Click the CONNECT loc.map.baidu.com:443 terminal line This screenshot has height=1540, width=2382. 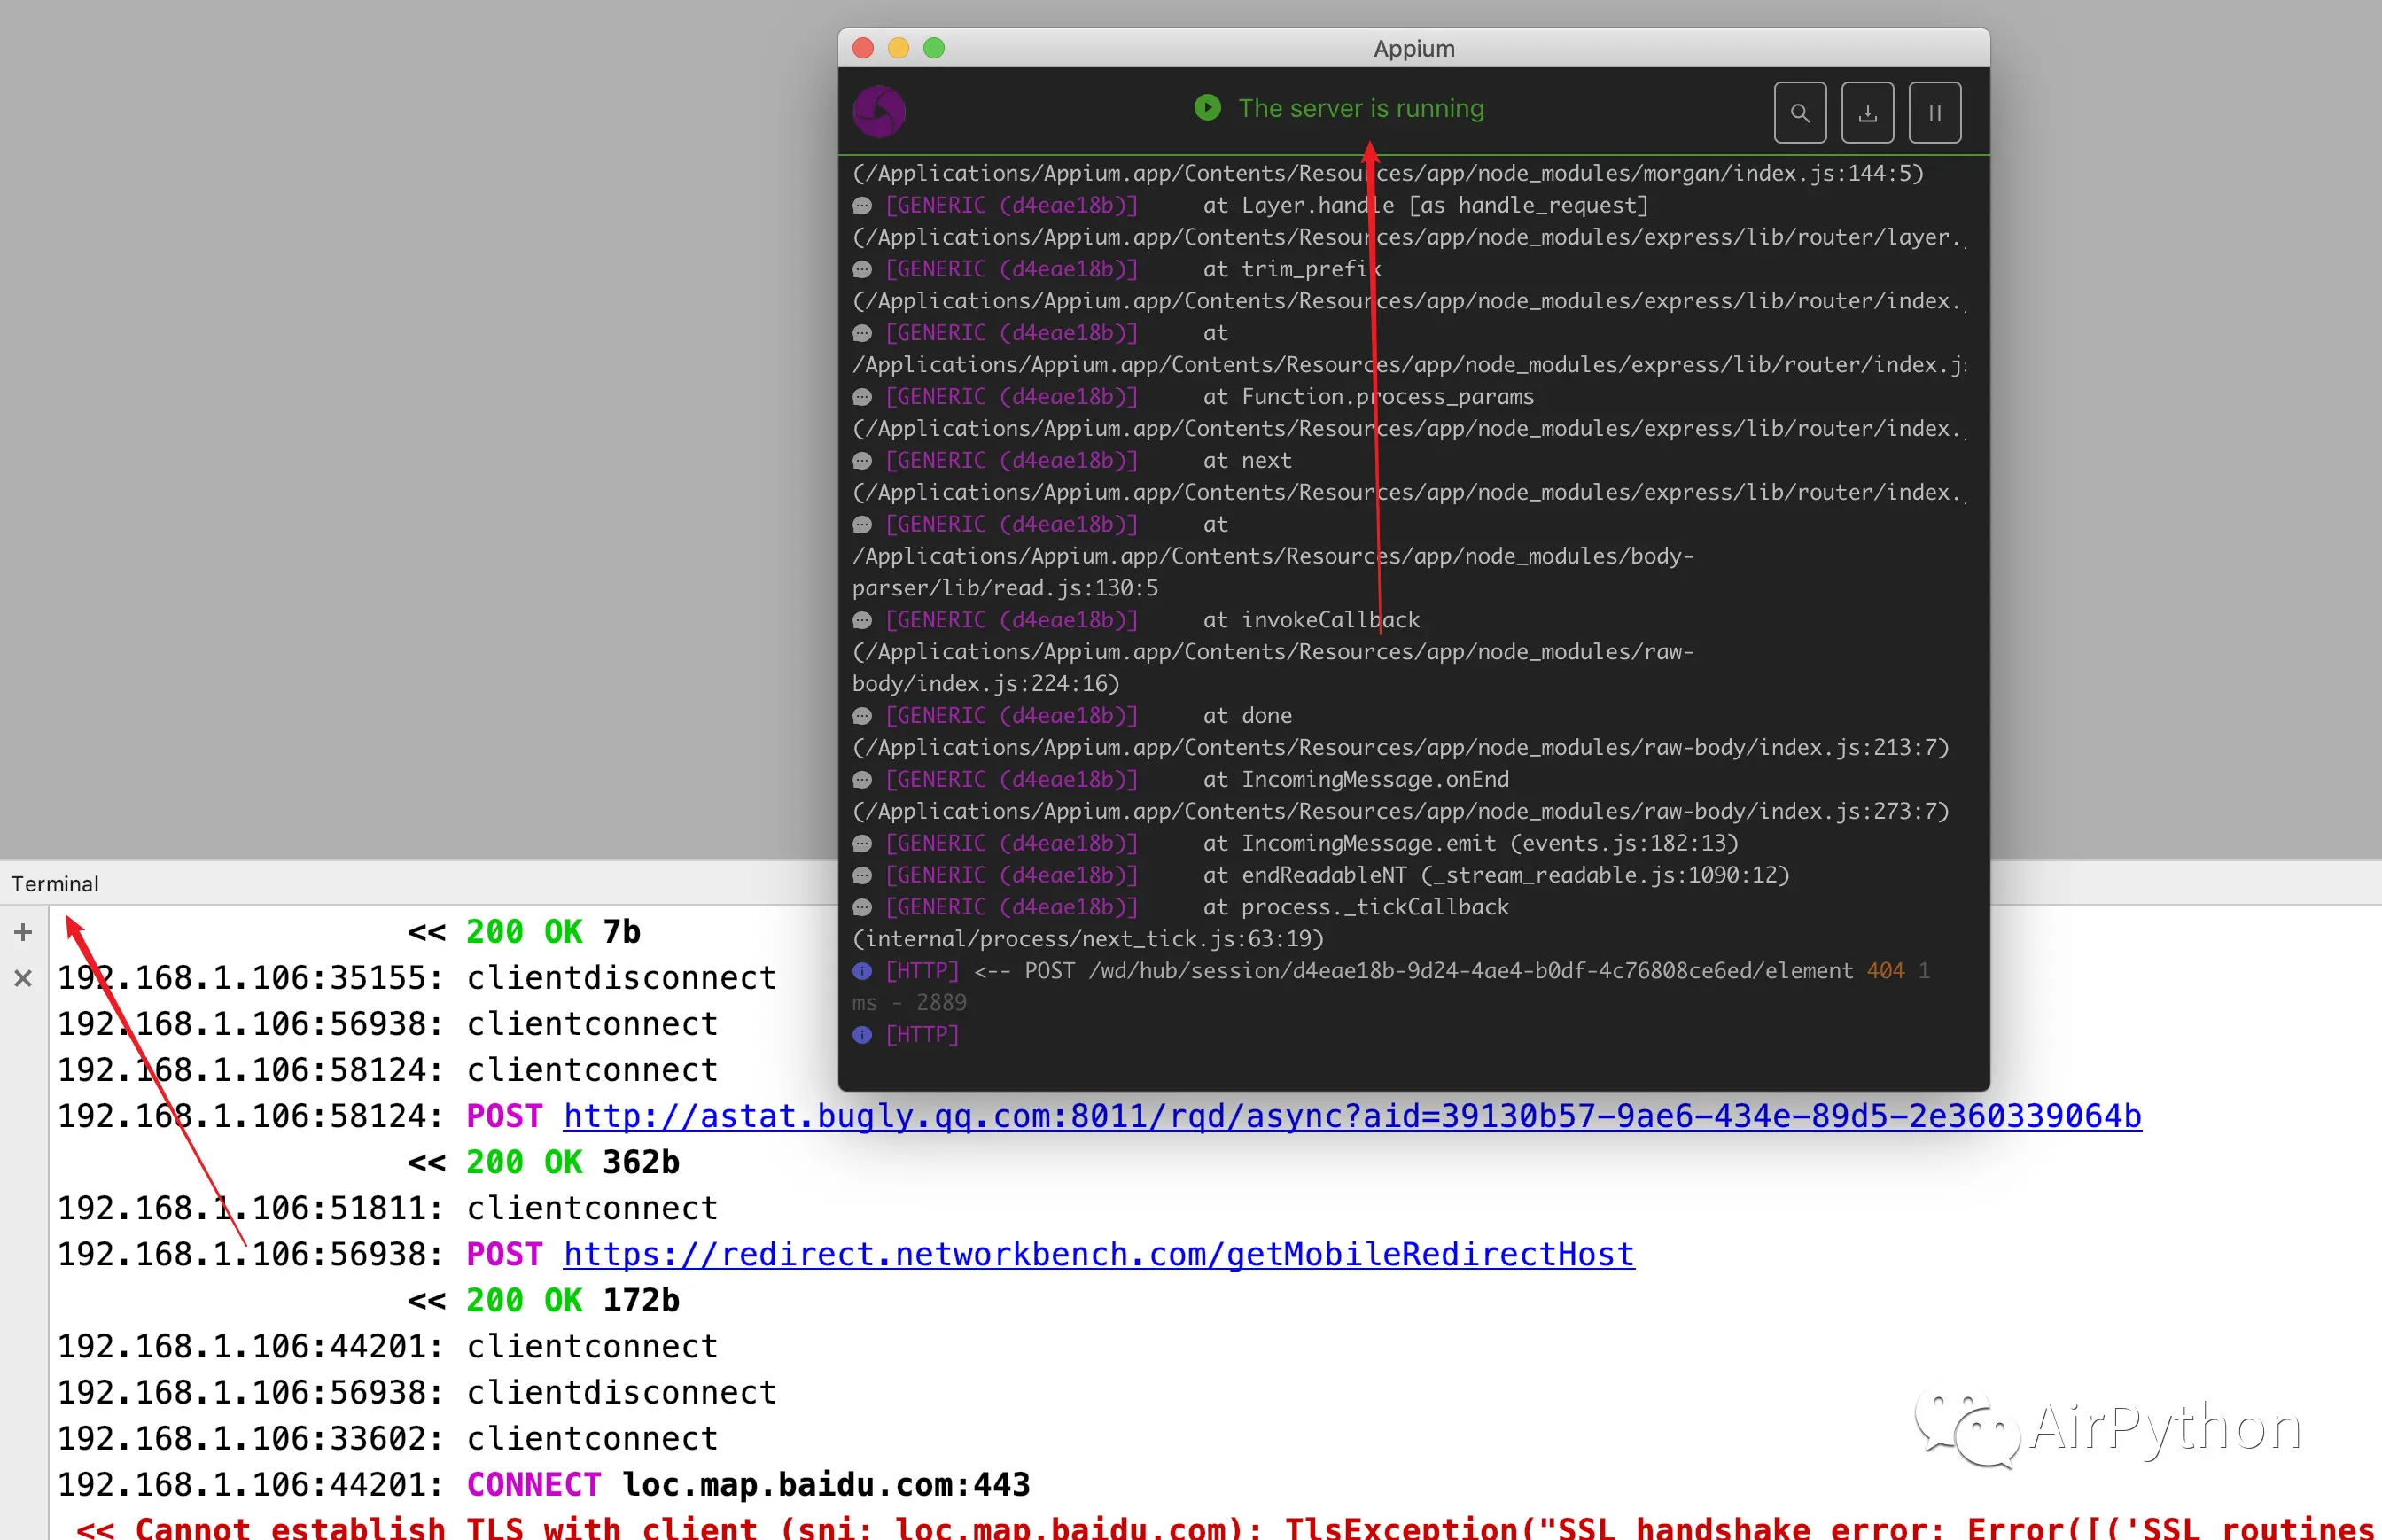tap(748, 1484)
